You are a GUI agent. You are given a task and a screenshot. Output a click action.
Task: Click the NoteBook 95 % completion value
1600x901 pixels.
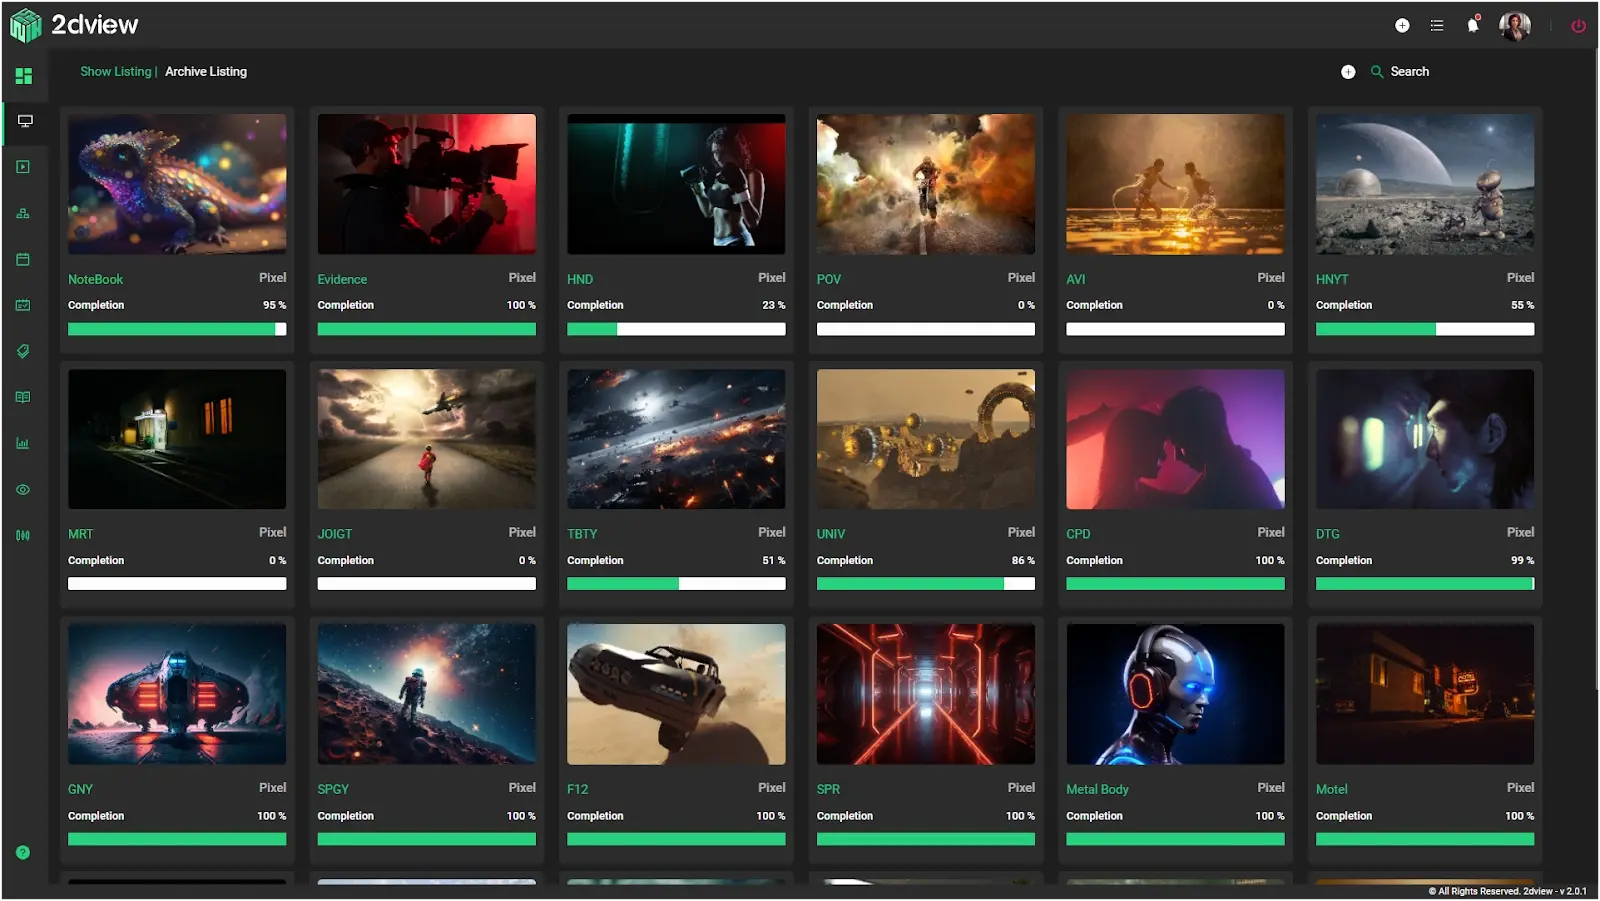pyautogui.click(x=274, y=305)
